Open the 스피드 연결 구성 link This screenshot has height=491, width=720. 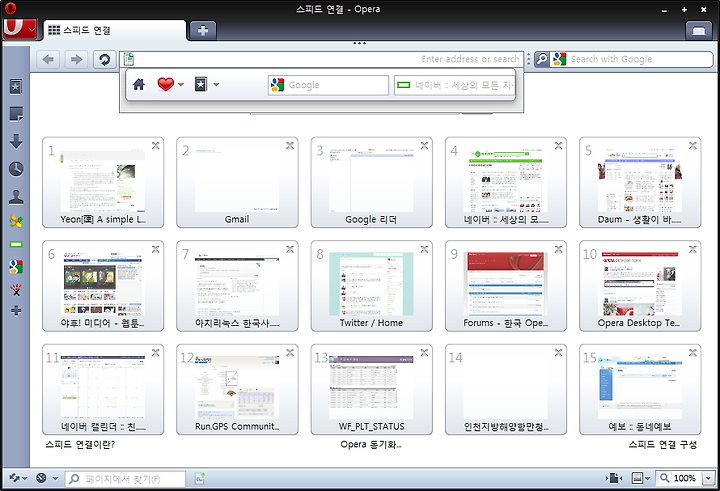[663, 445]
